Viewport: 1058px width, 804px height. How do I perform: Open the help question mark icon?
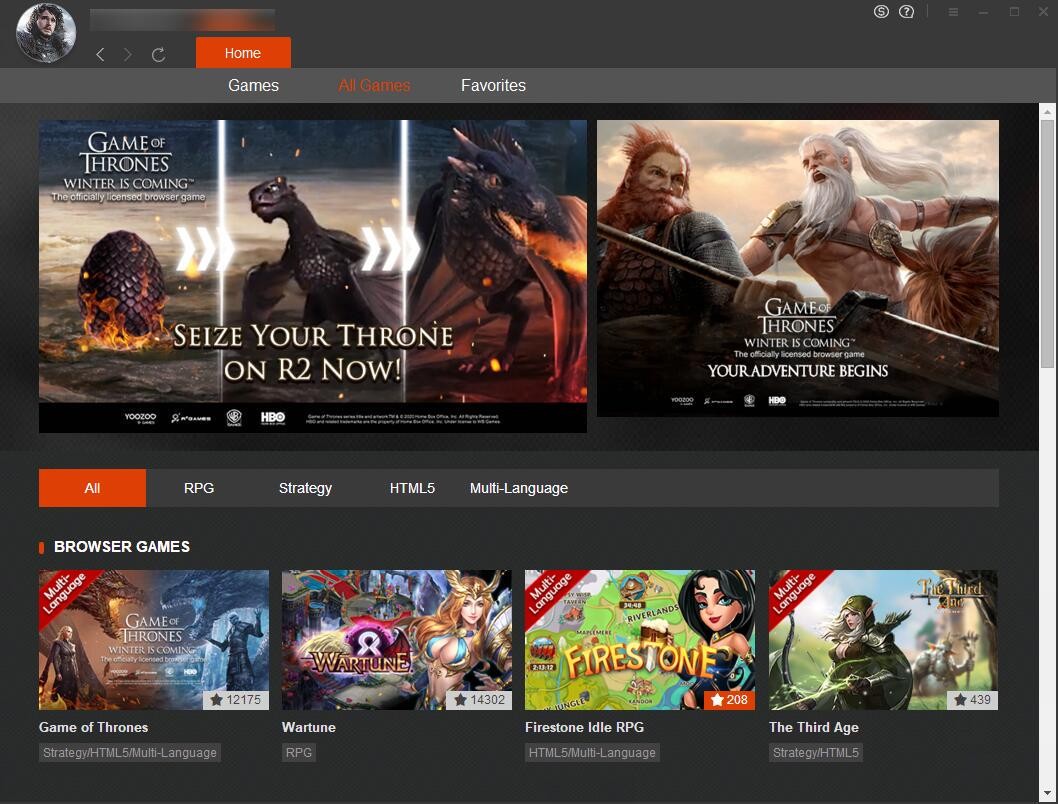tap(907, 12)
